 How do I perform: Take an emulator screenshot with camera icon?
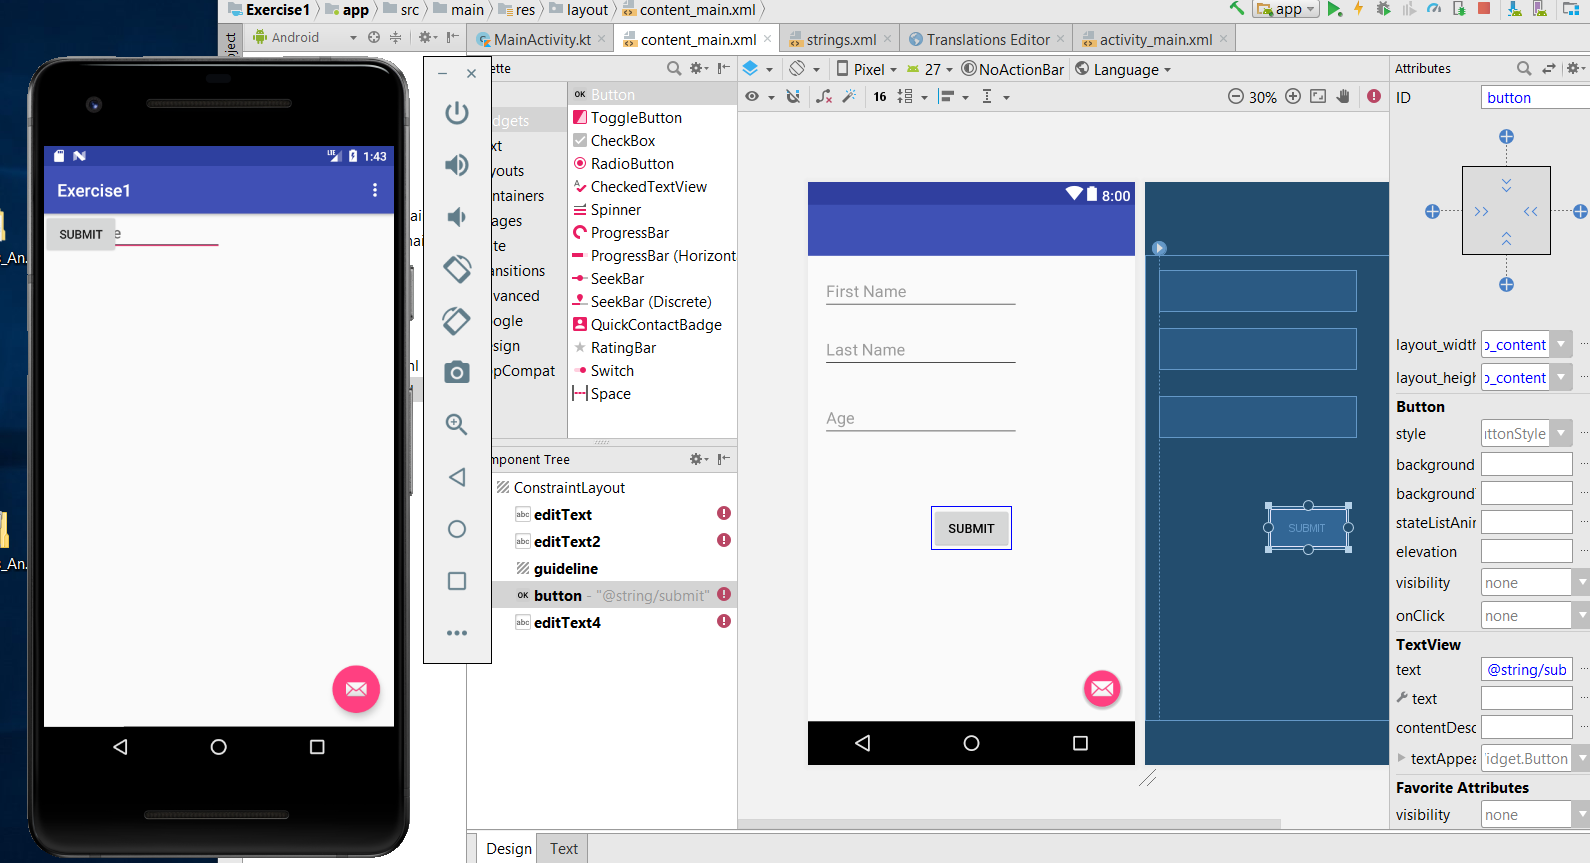457,373
